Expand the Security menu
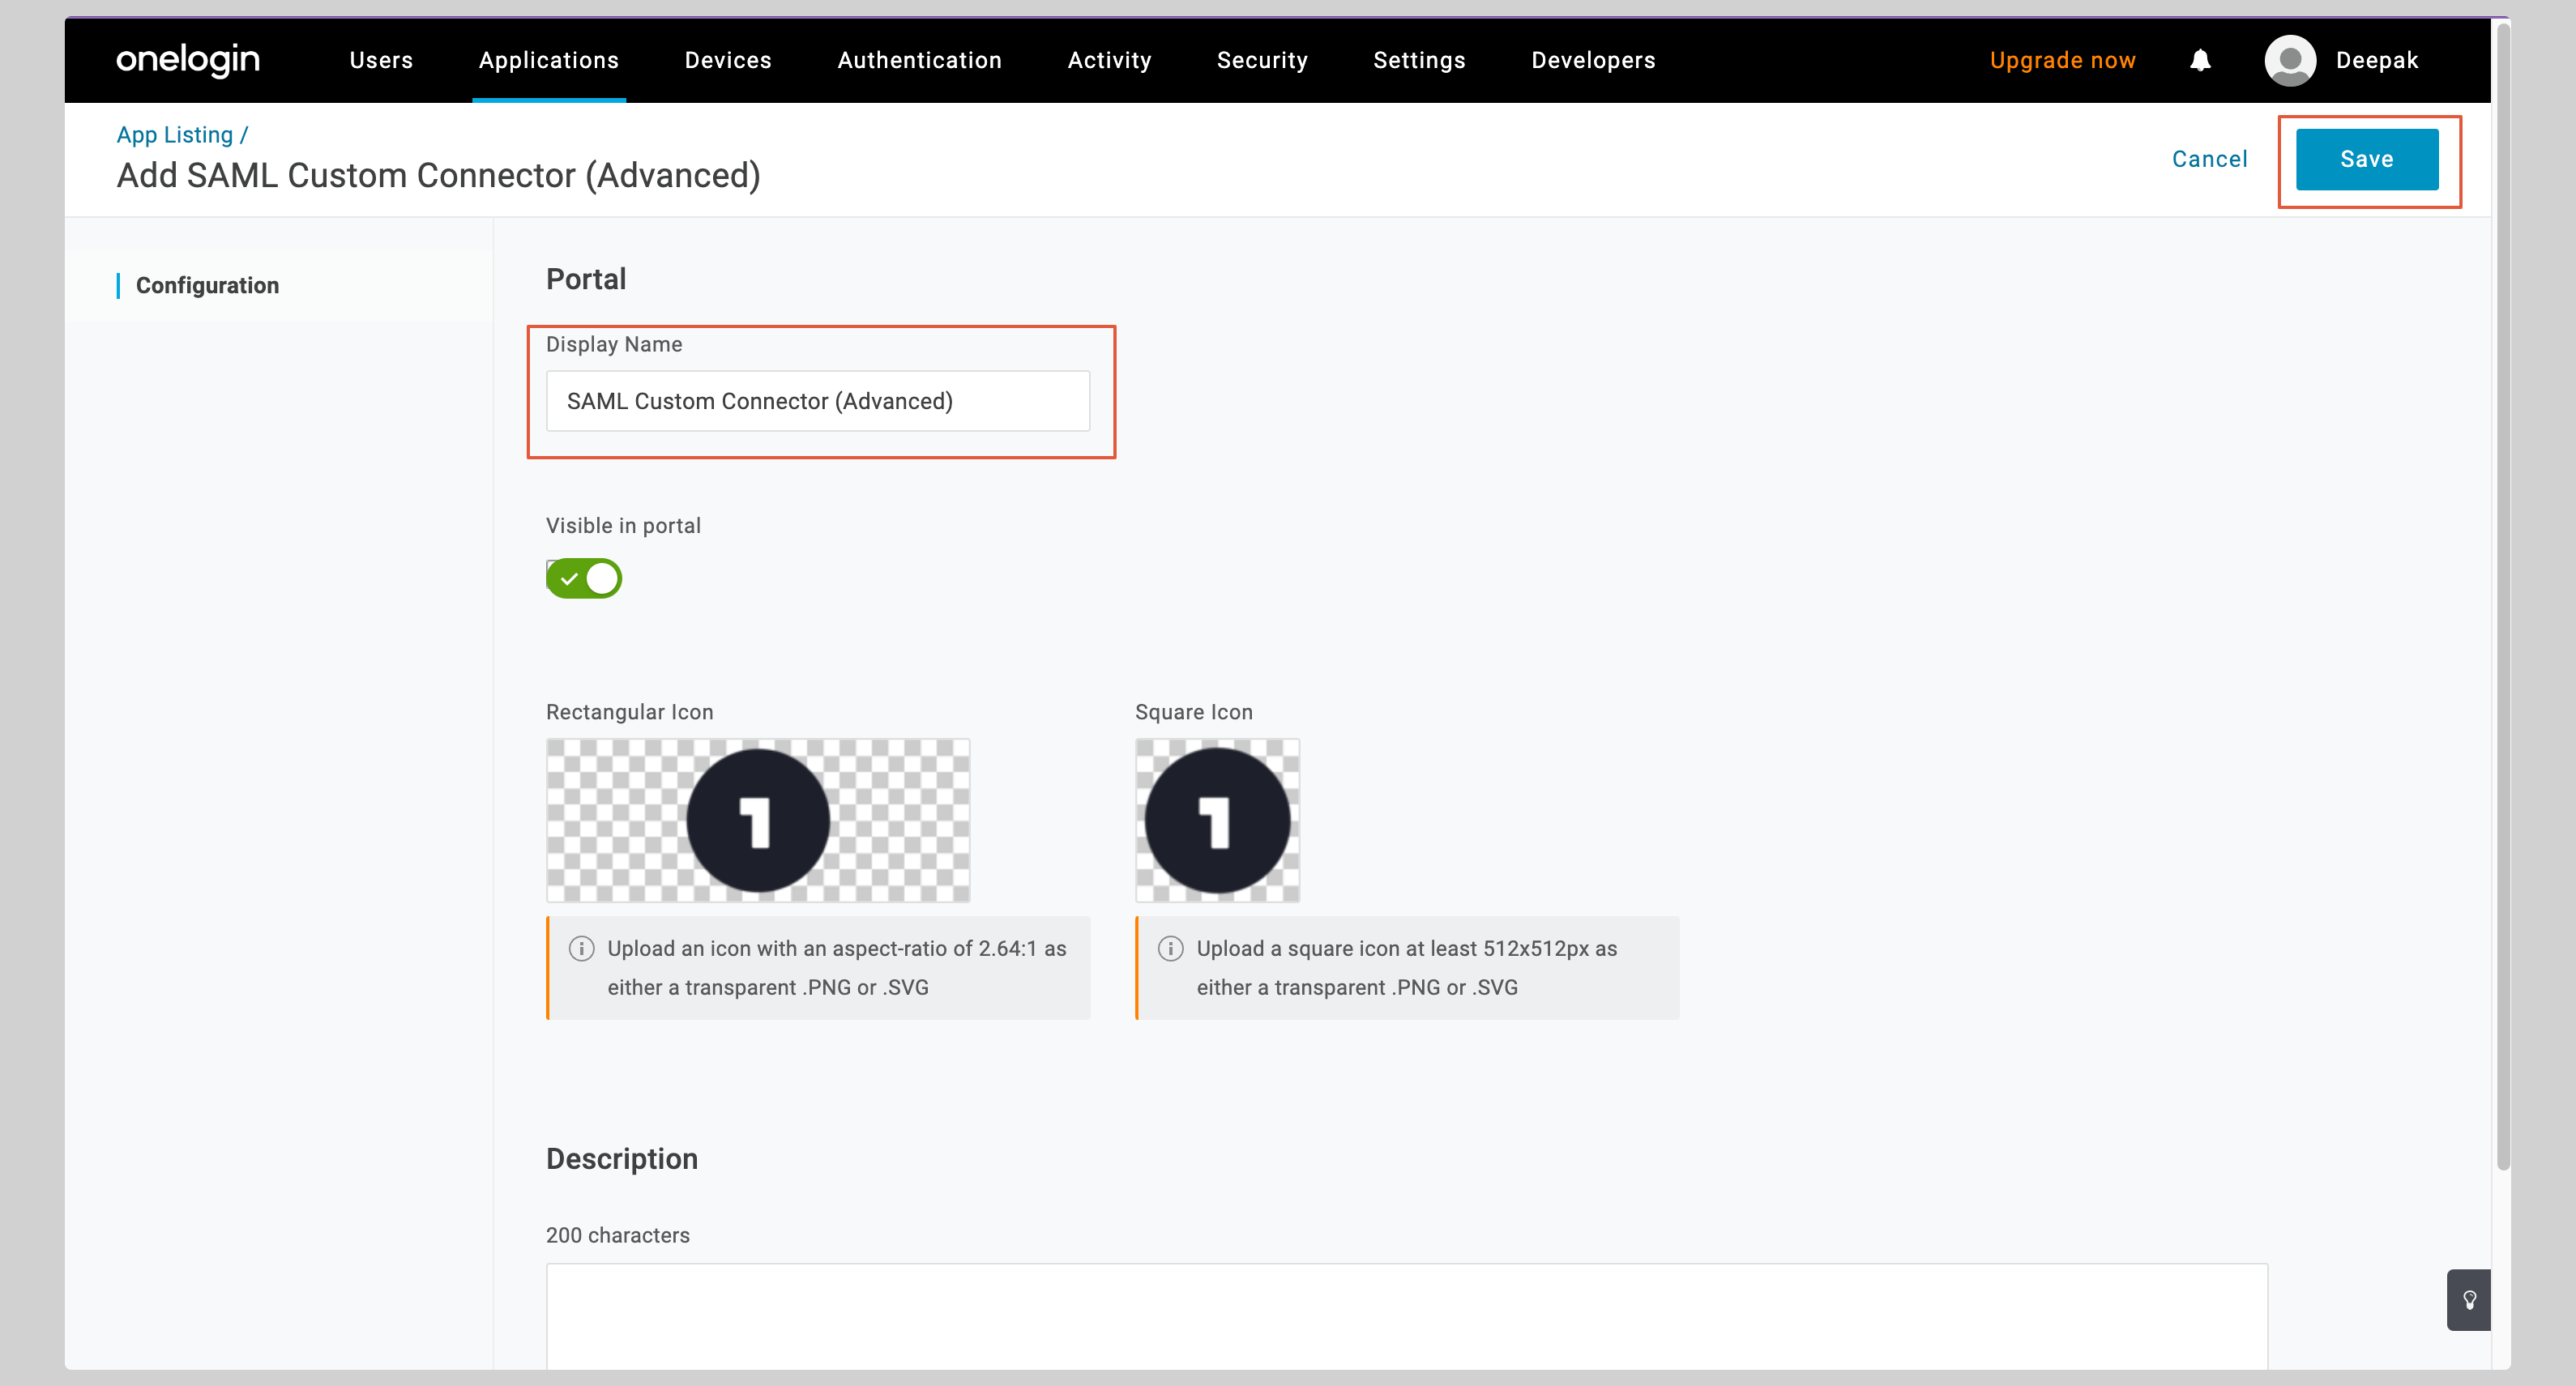This screenshot has width=2576, height=1386. click(1262, 60)
